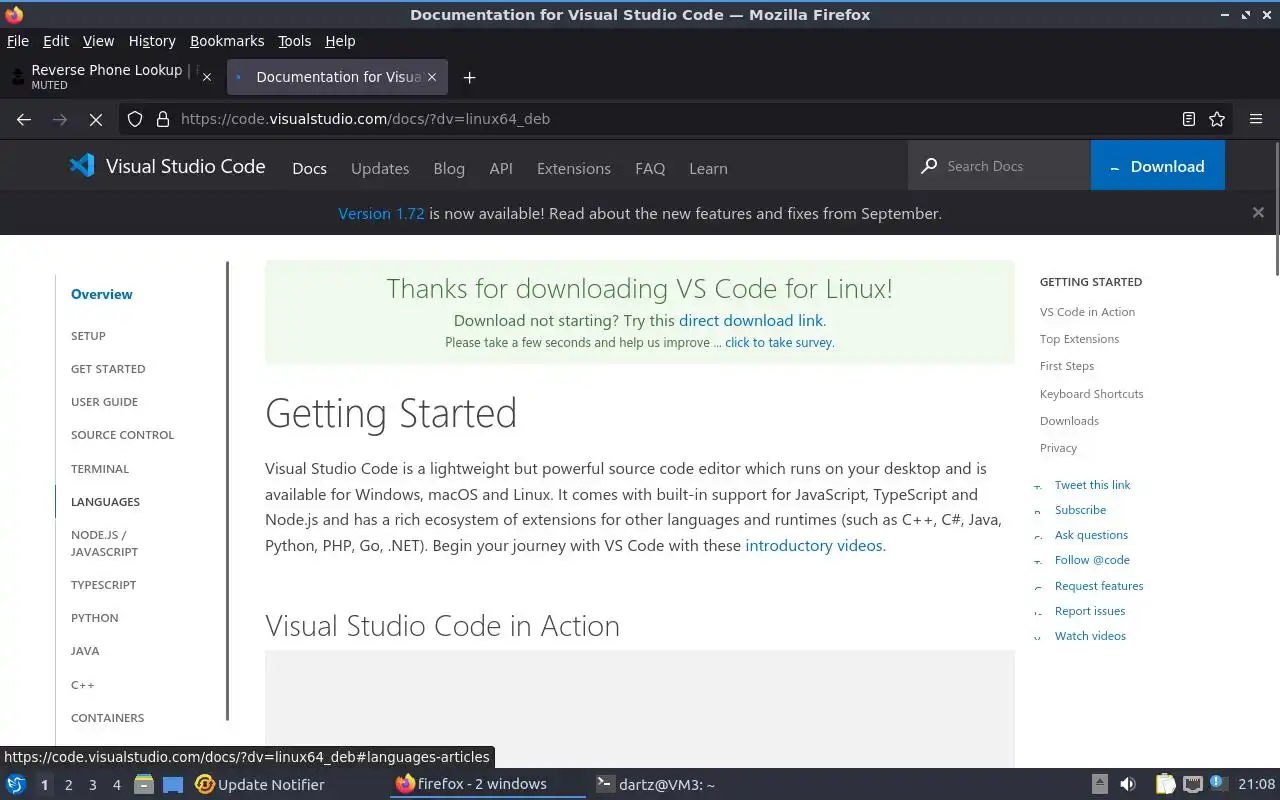Open a new browser tab

(x=469, y=77)
